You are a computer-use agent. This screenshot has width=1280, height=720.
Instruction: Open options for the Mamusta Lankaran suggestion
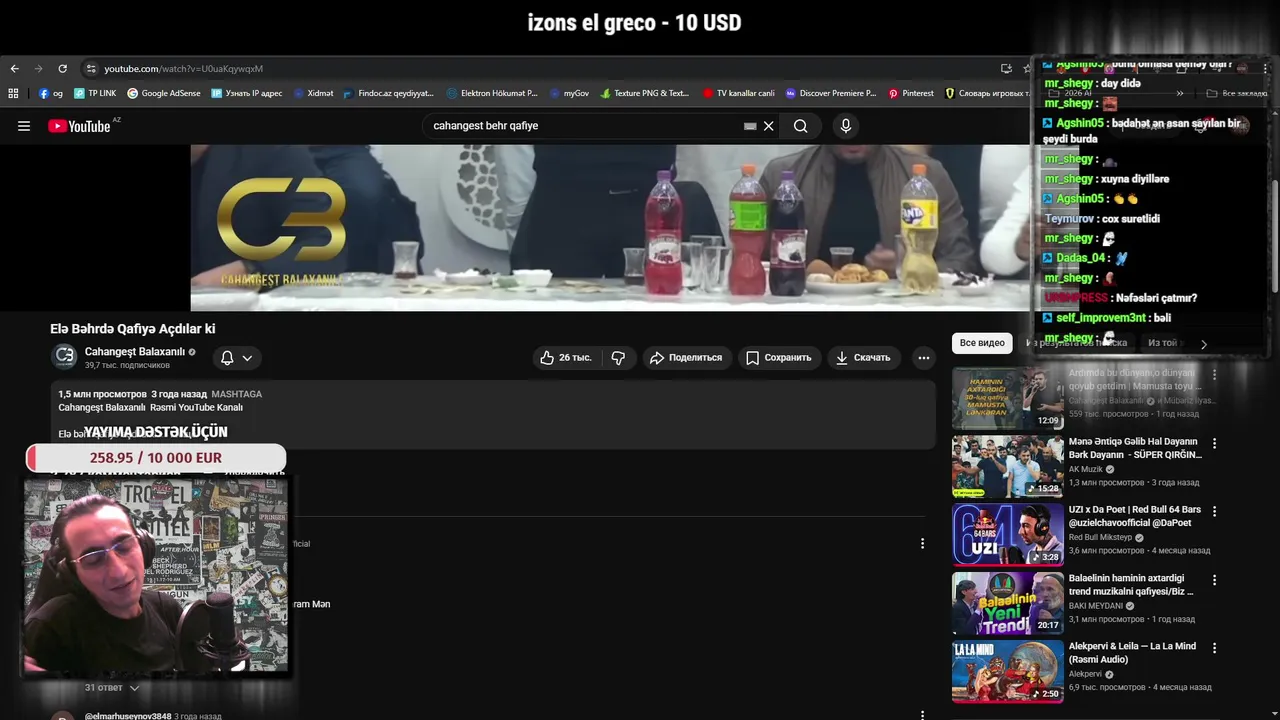[1215, 374]
